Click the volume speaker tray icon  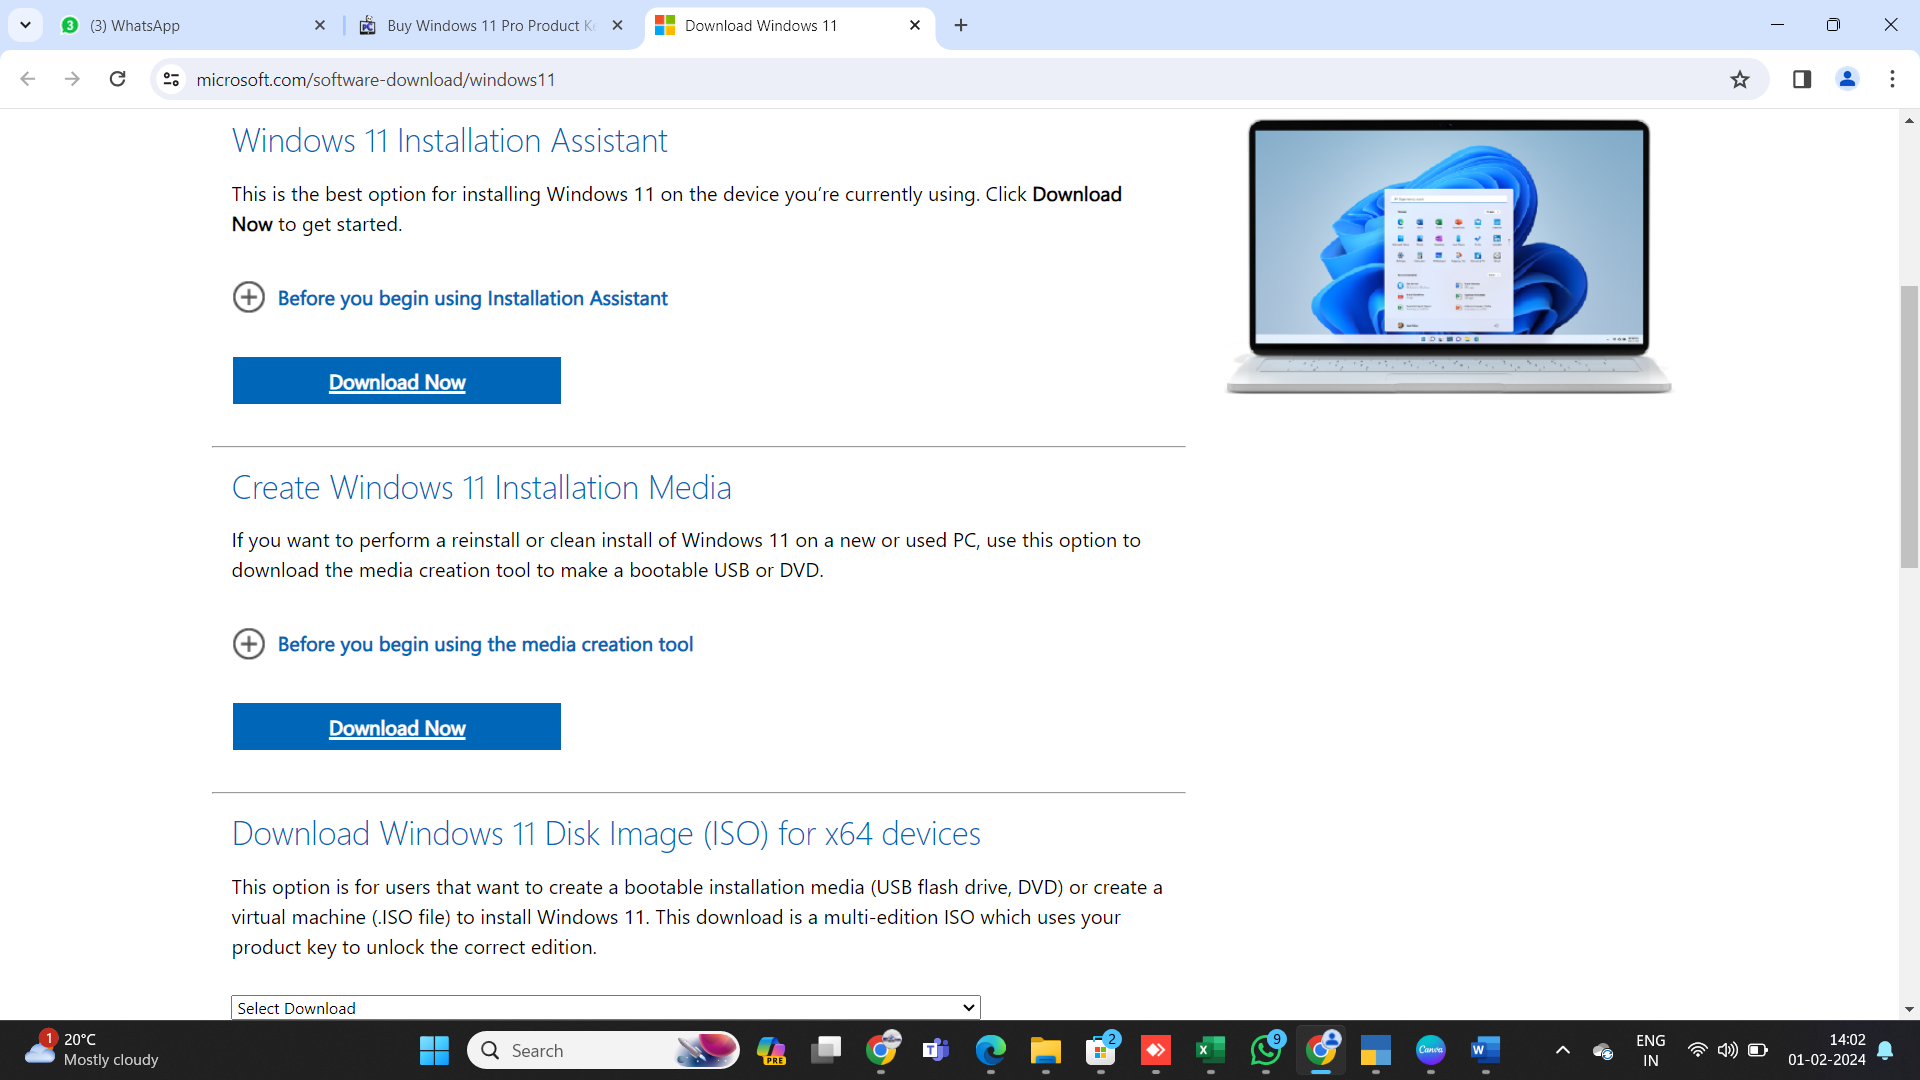1727,1050
